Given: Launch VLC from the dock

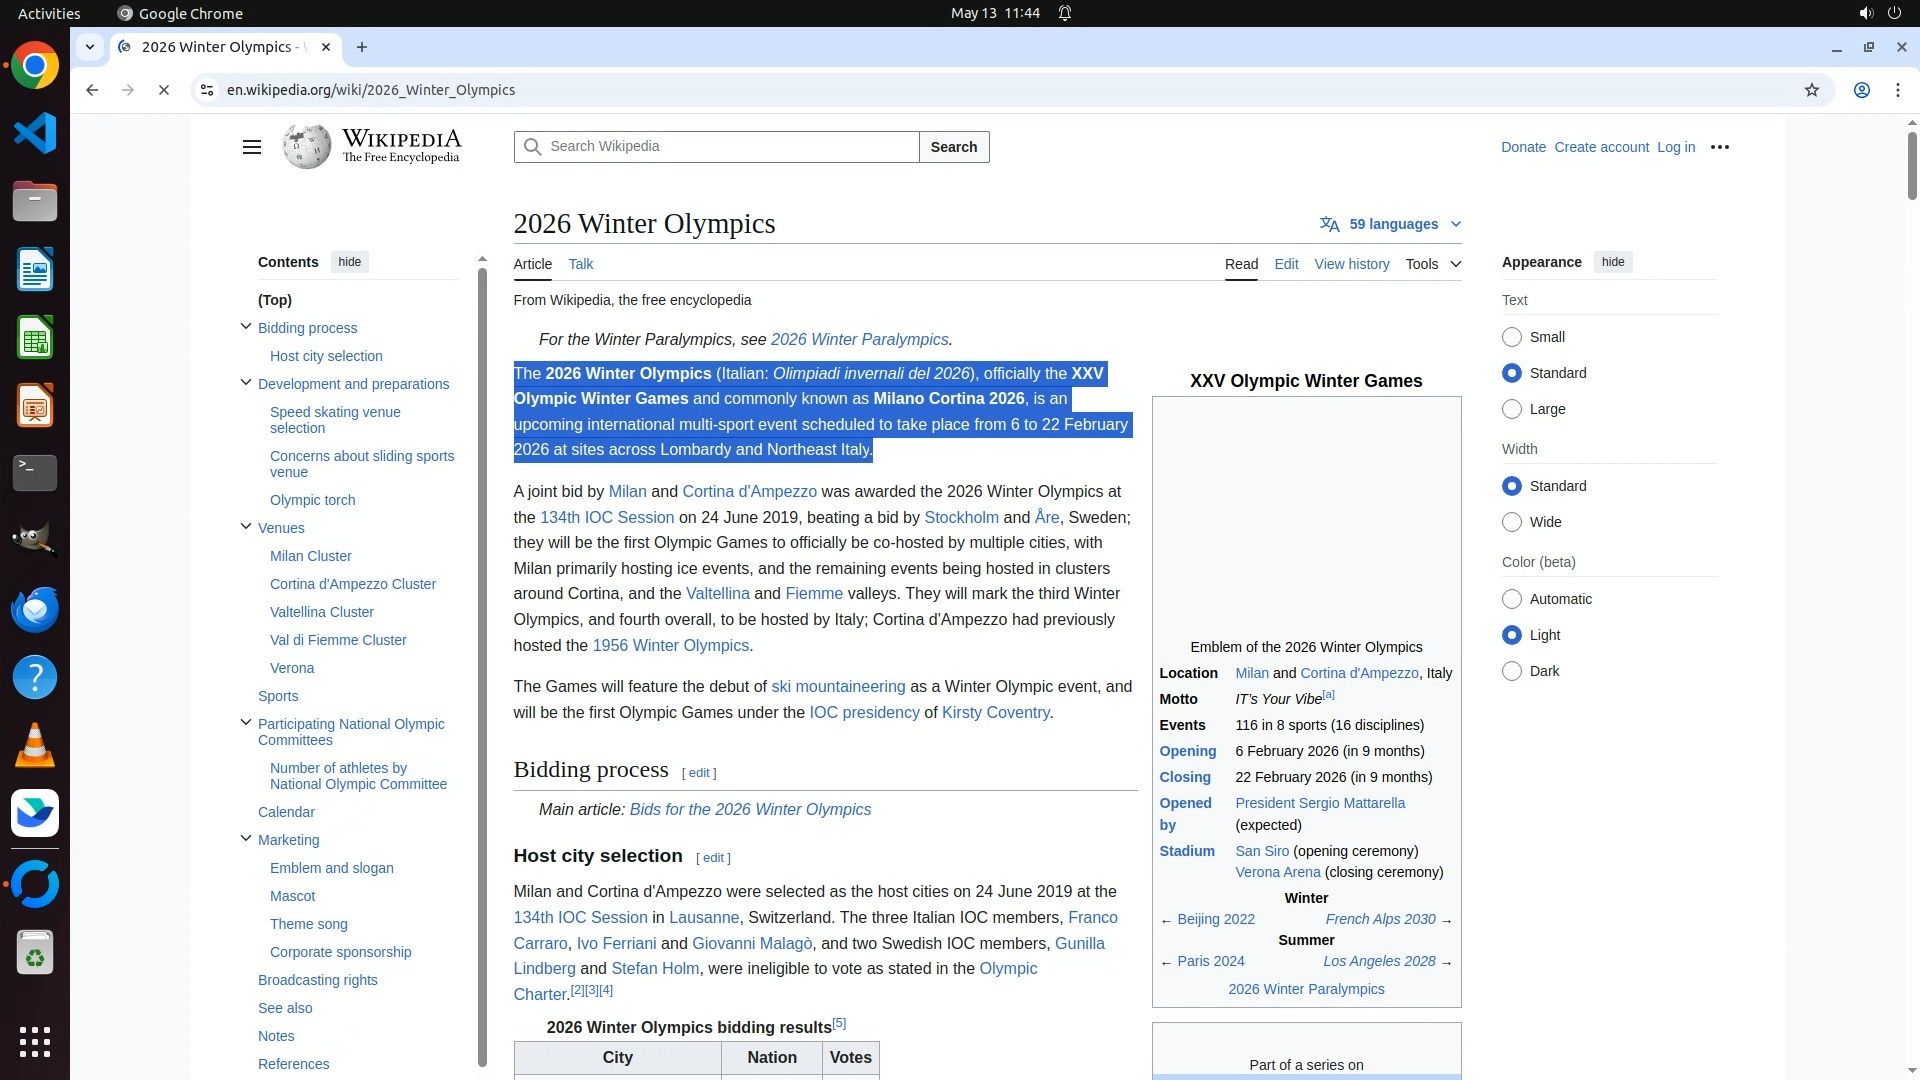Looking at the screenshot, I should [x=35, y=745].
